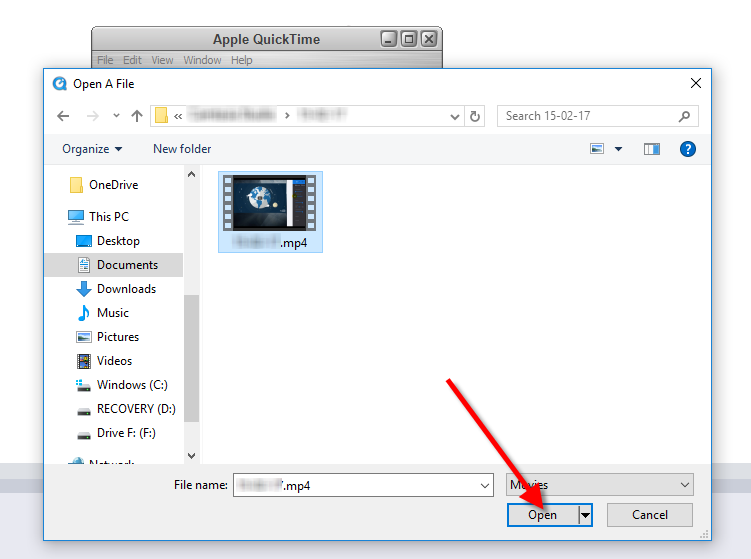Click the Back navigation arrow
751x559 pixels.
(63, 116)
